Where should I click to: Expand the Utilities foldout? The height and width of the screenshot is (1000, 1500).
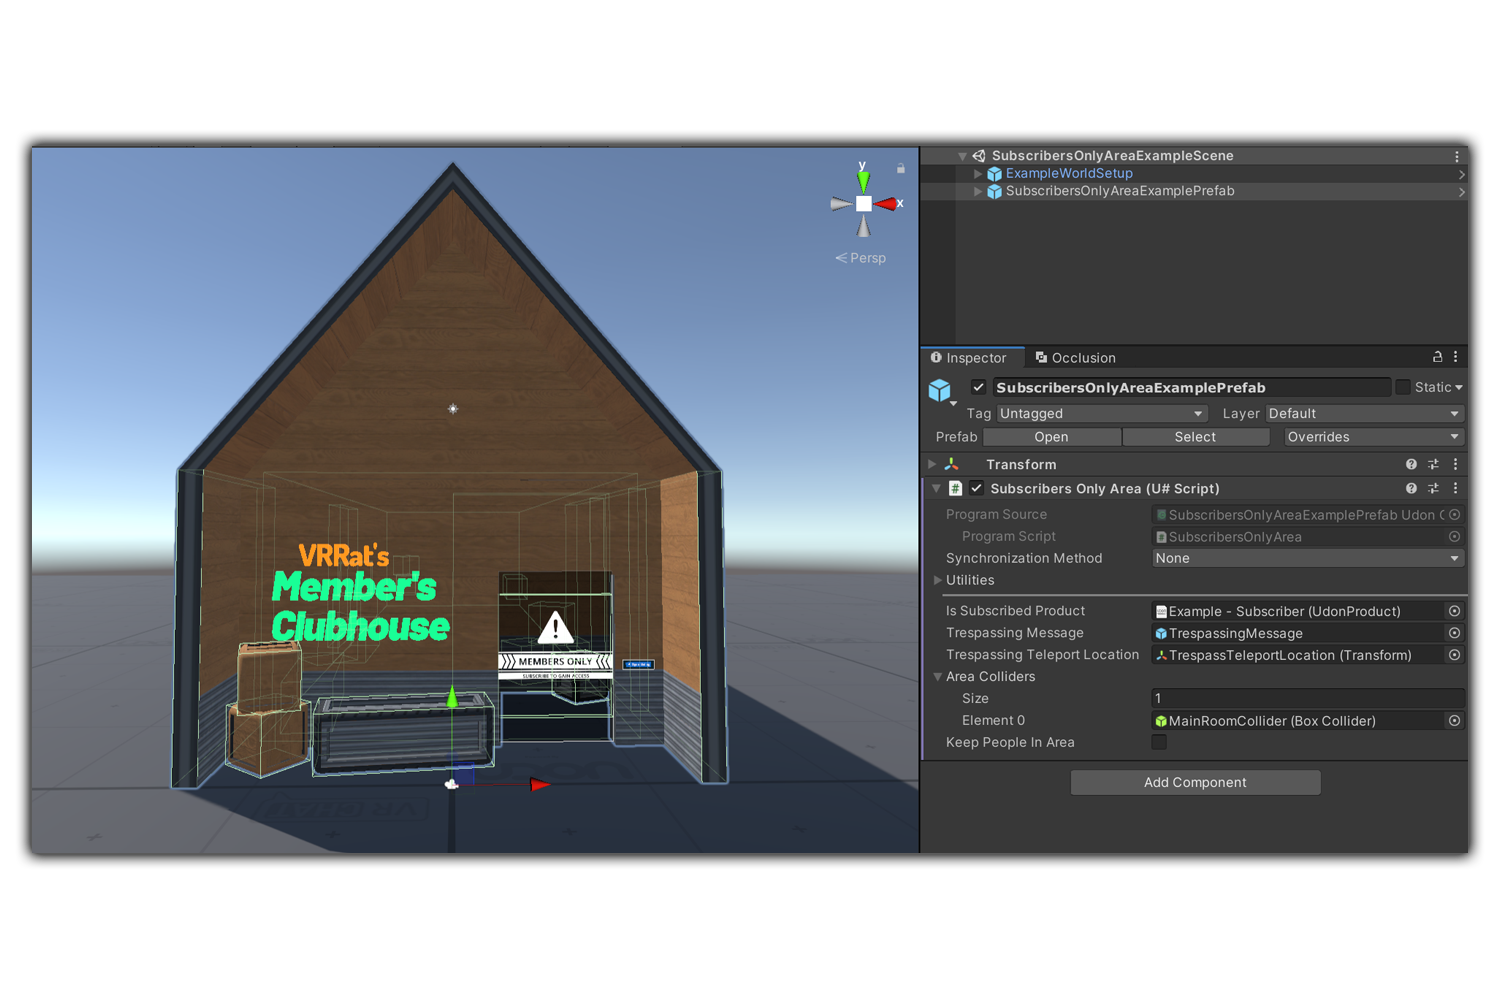tap(938, 580)
